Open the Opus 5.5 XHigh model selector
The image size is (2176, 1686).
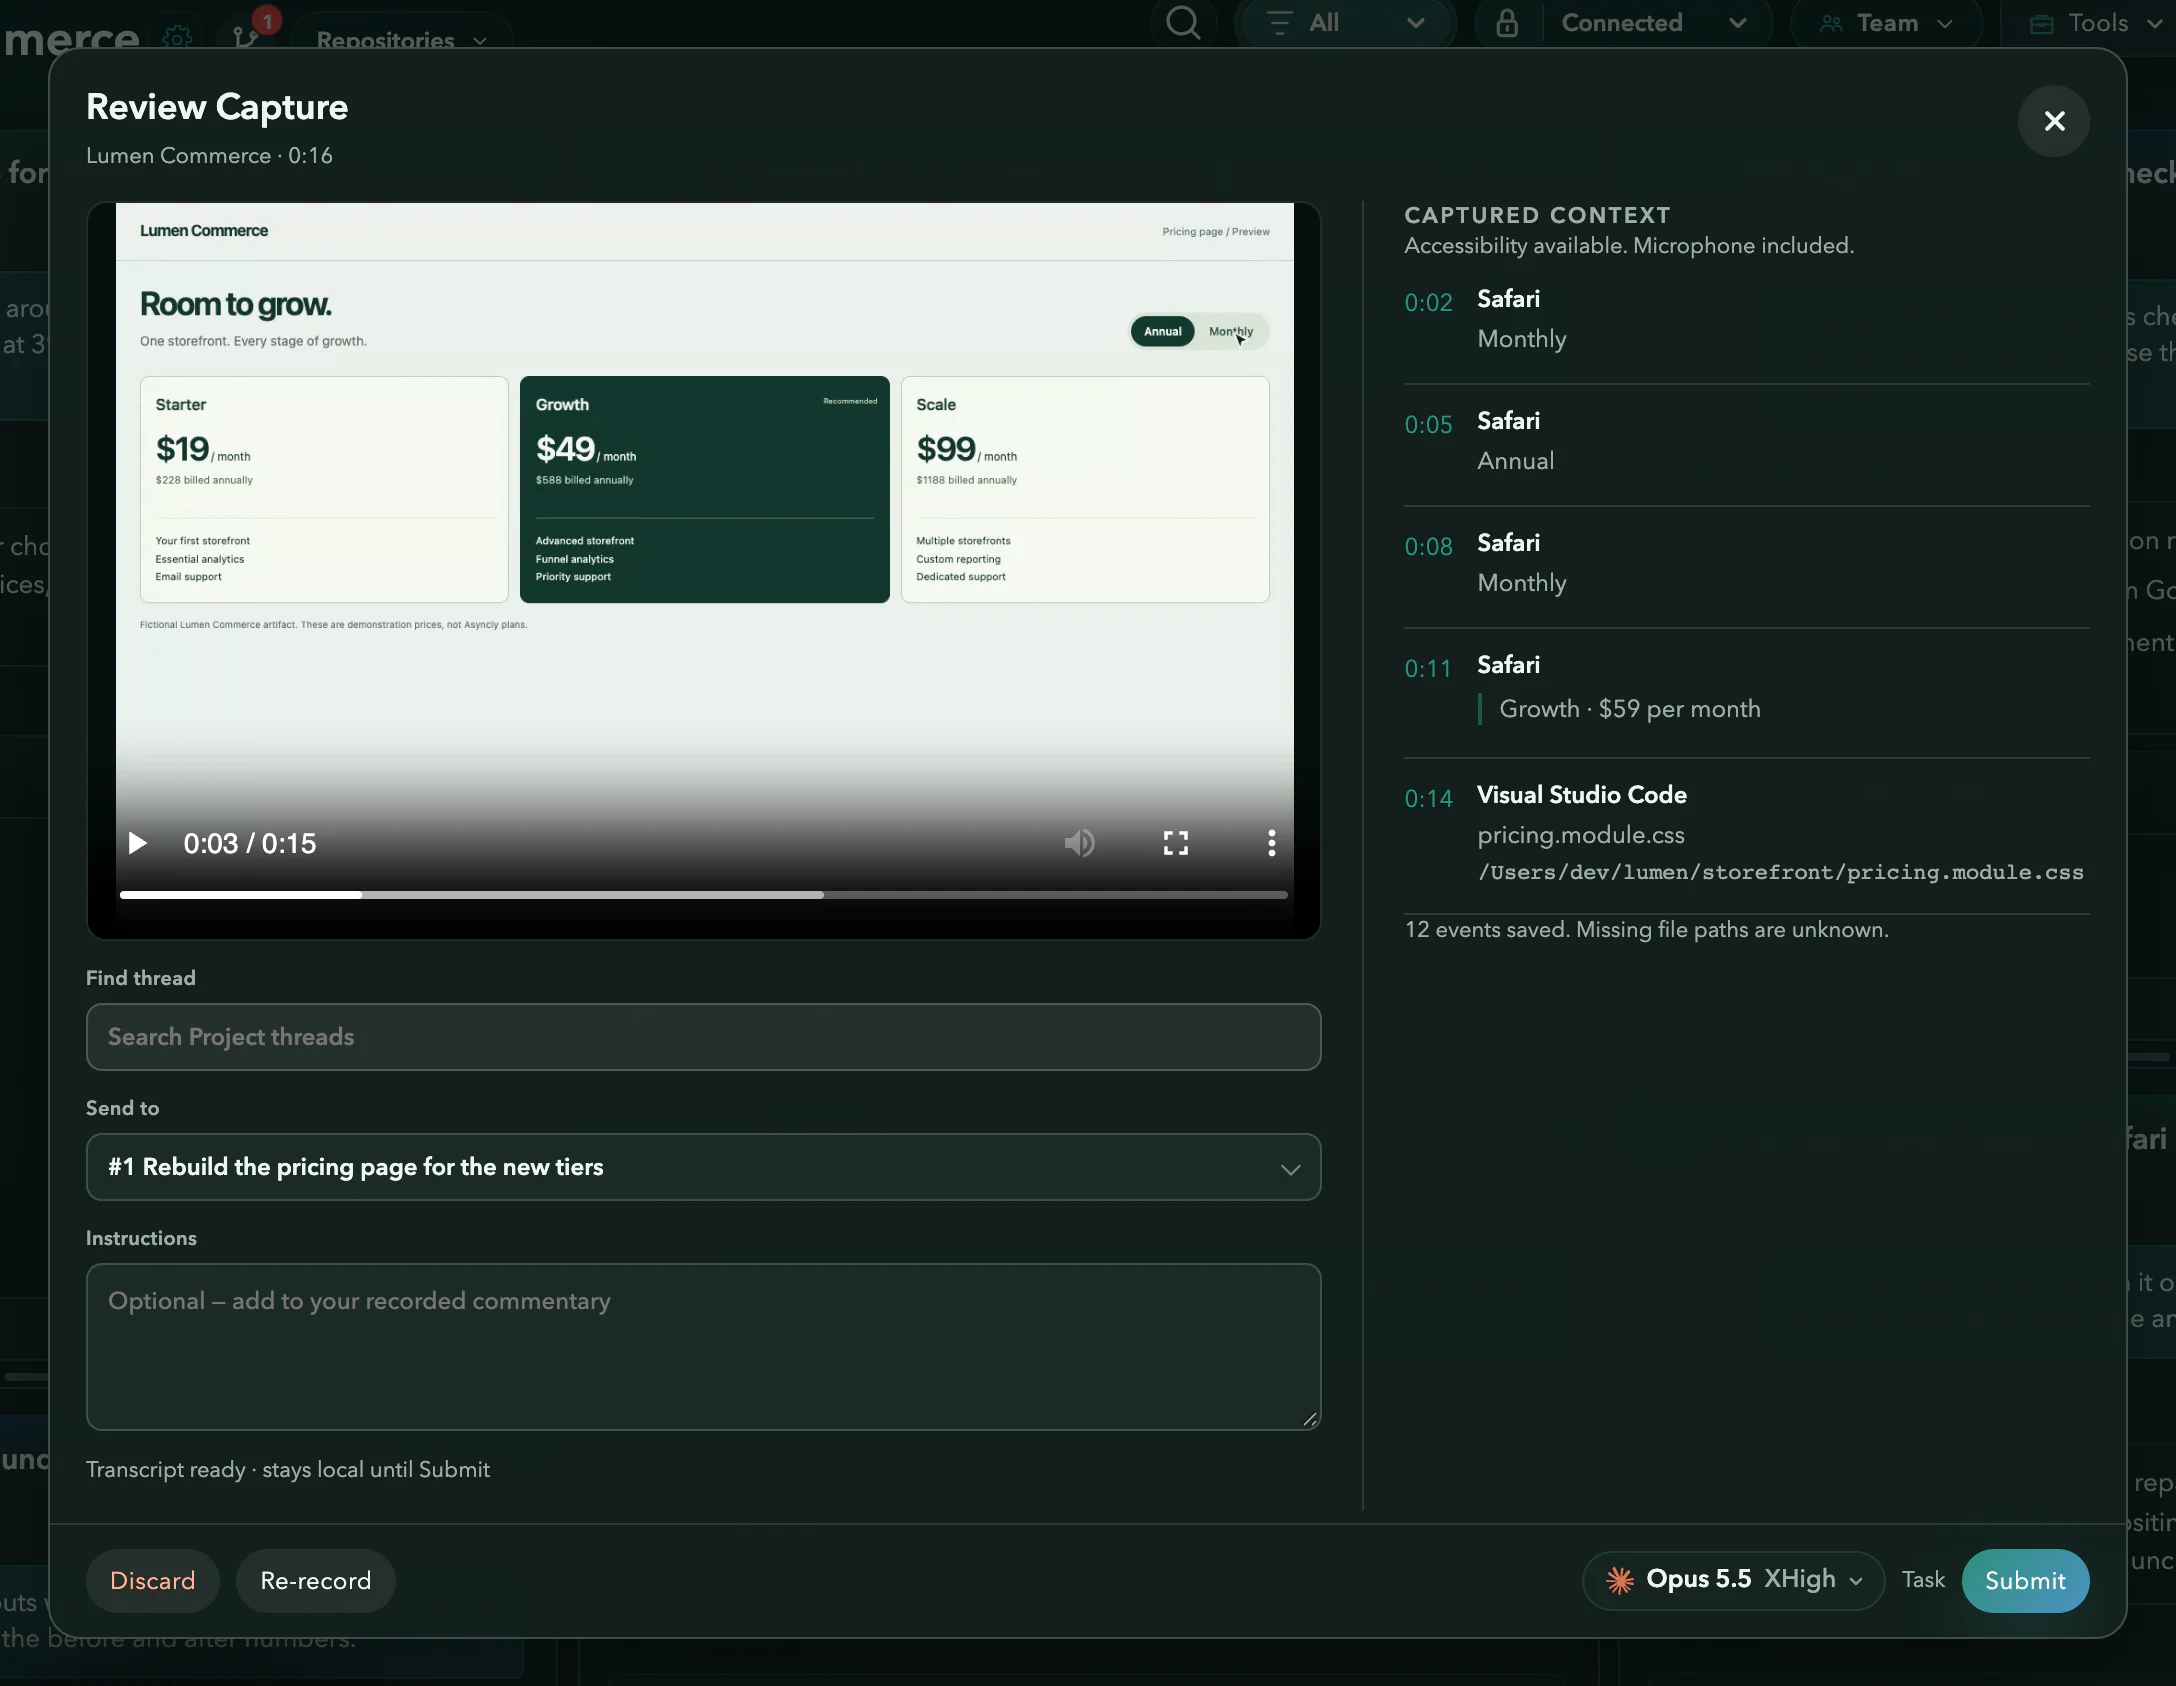coord(1733,1580)
